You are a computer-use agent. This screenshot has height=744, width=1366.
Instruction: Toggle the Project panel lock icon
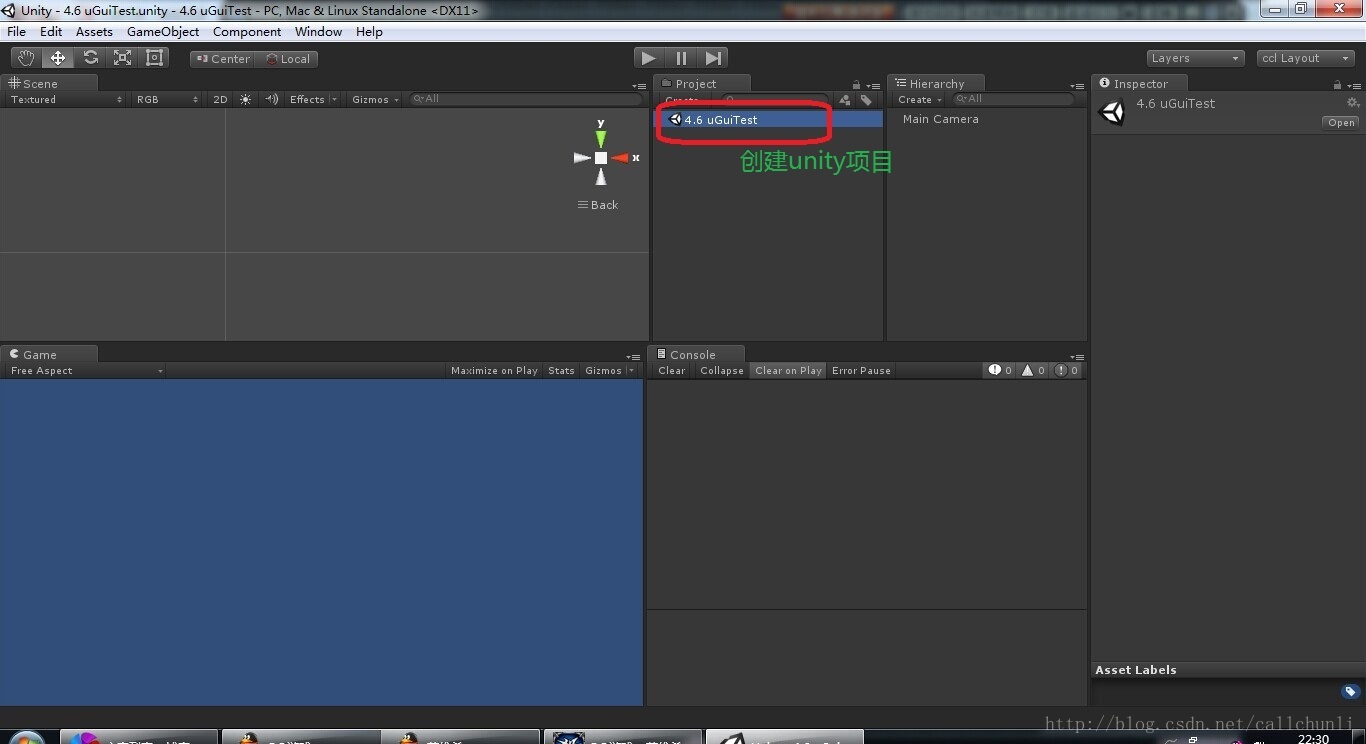coord(856,85)
